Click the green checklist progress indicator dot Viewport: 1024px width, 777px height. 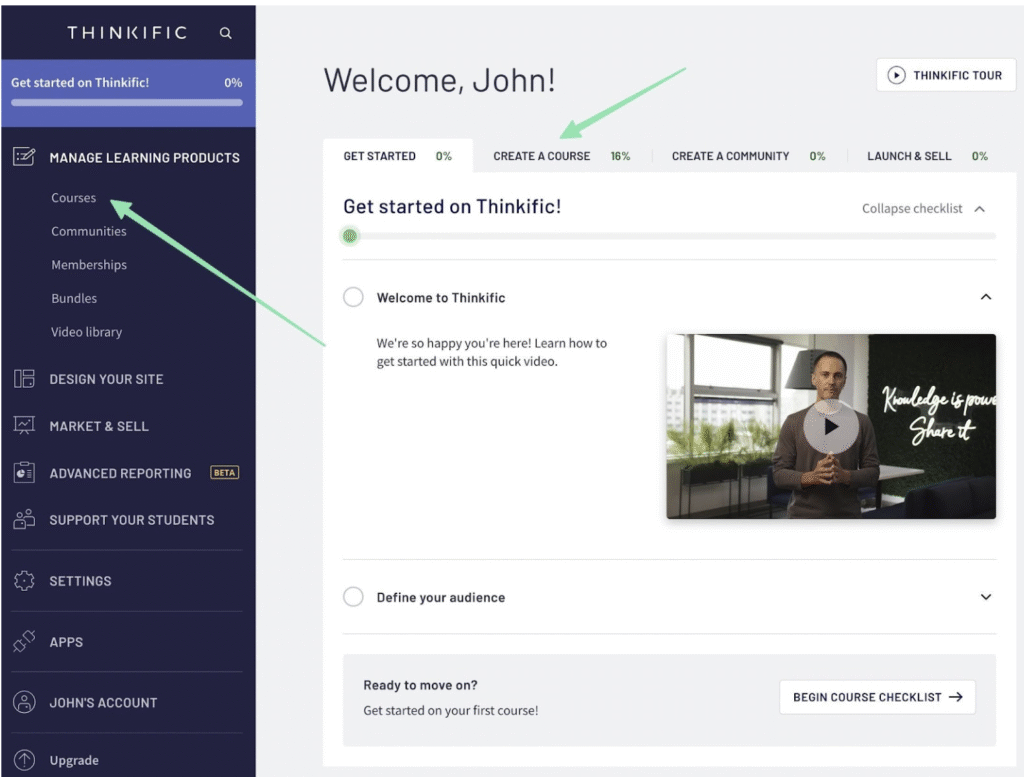point(350,236)
